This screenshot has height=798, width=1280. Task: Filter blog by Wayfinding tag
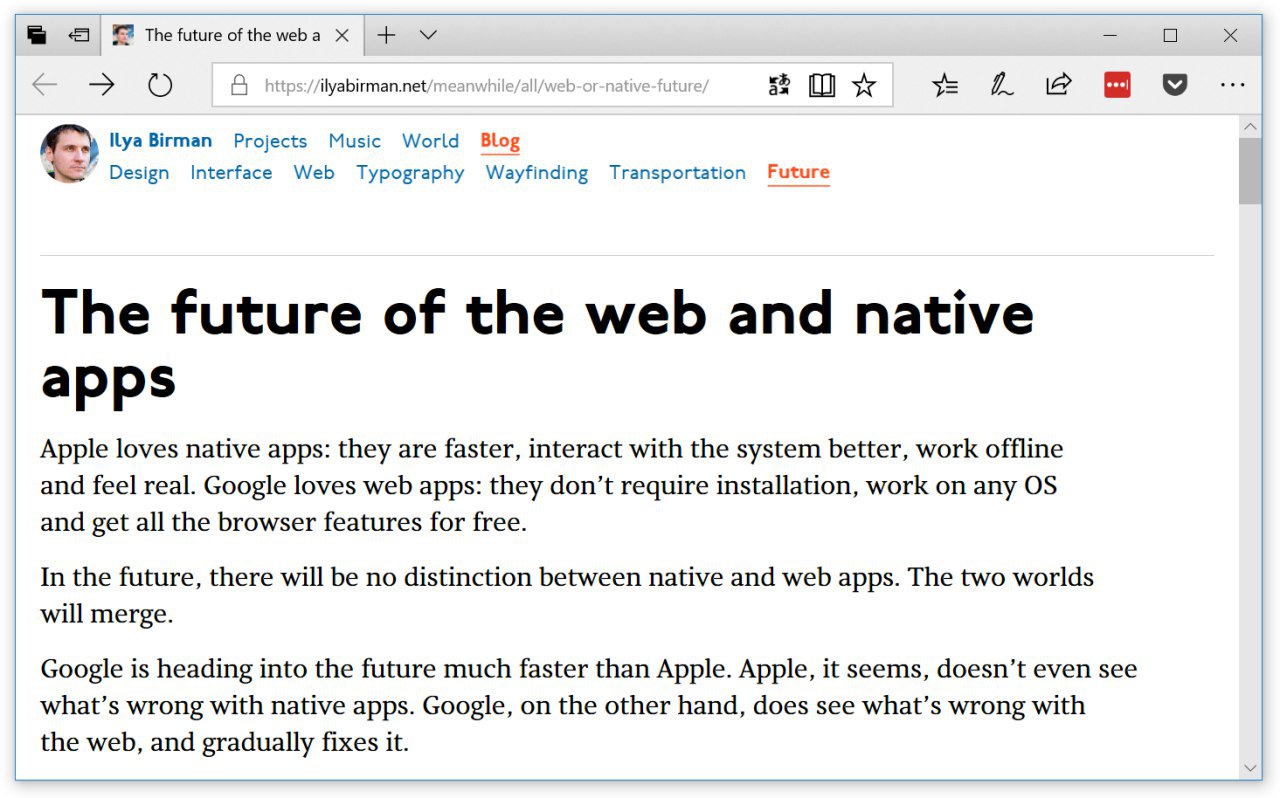pos(537,173)
